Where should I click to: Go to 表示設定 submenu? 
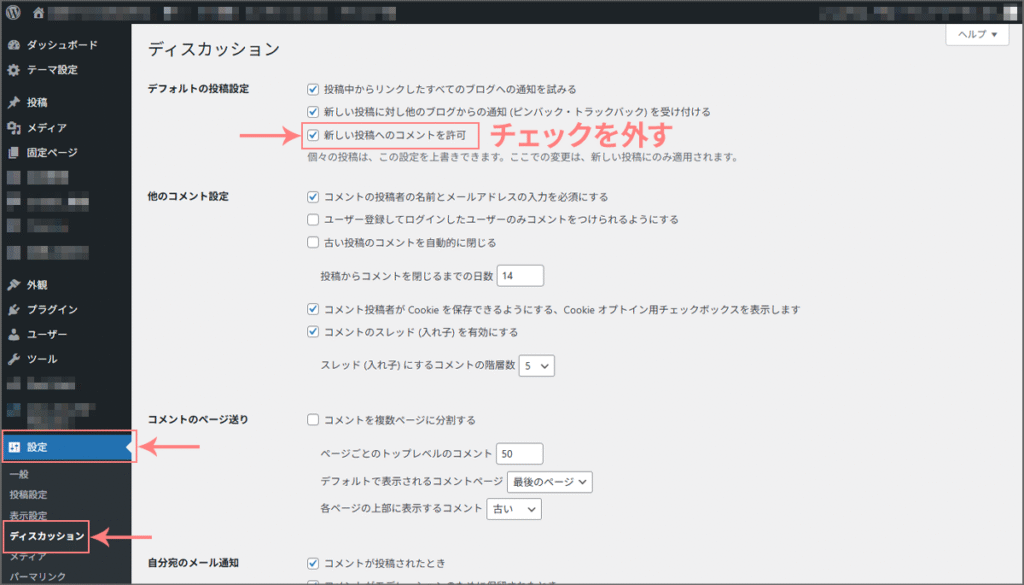(x=28, y=516)
